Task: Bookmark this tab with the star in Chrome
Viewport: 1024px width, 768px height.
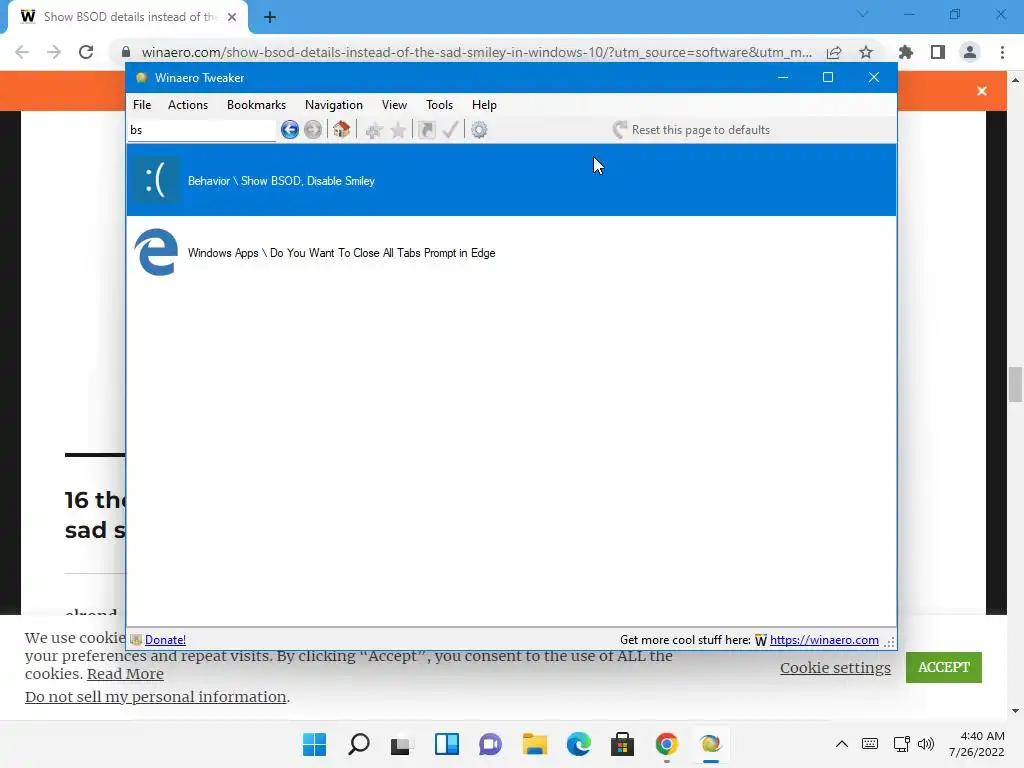Action: 866,52
